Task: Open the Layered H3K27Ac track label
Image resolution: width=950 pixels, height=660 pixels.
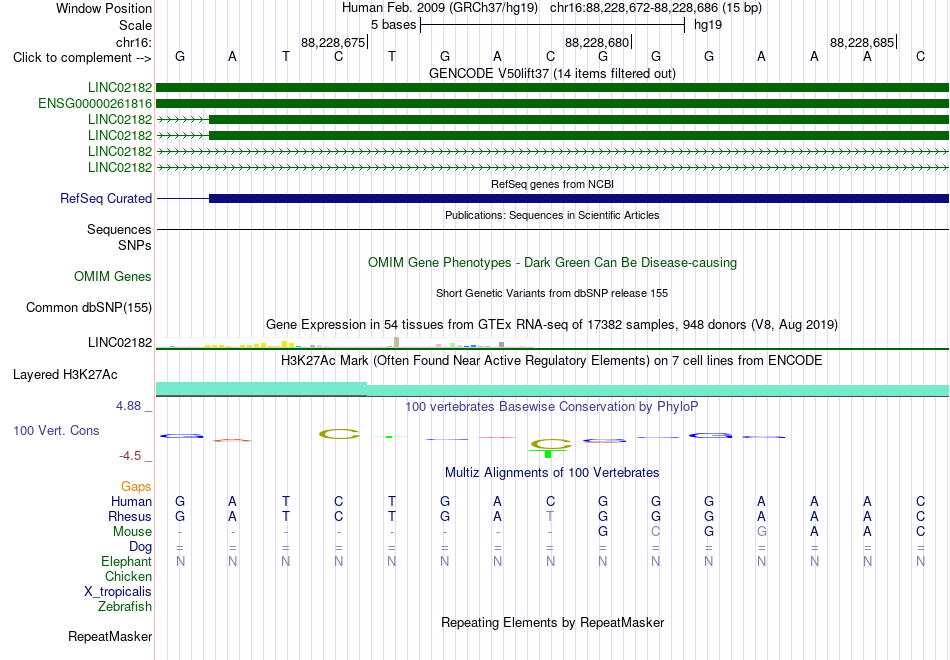Action: click(65, 375)
